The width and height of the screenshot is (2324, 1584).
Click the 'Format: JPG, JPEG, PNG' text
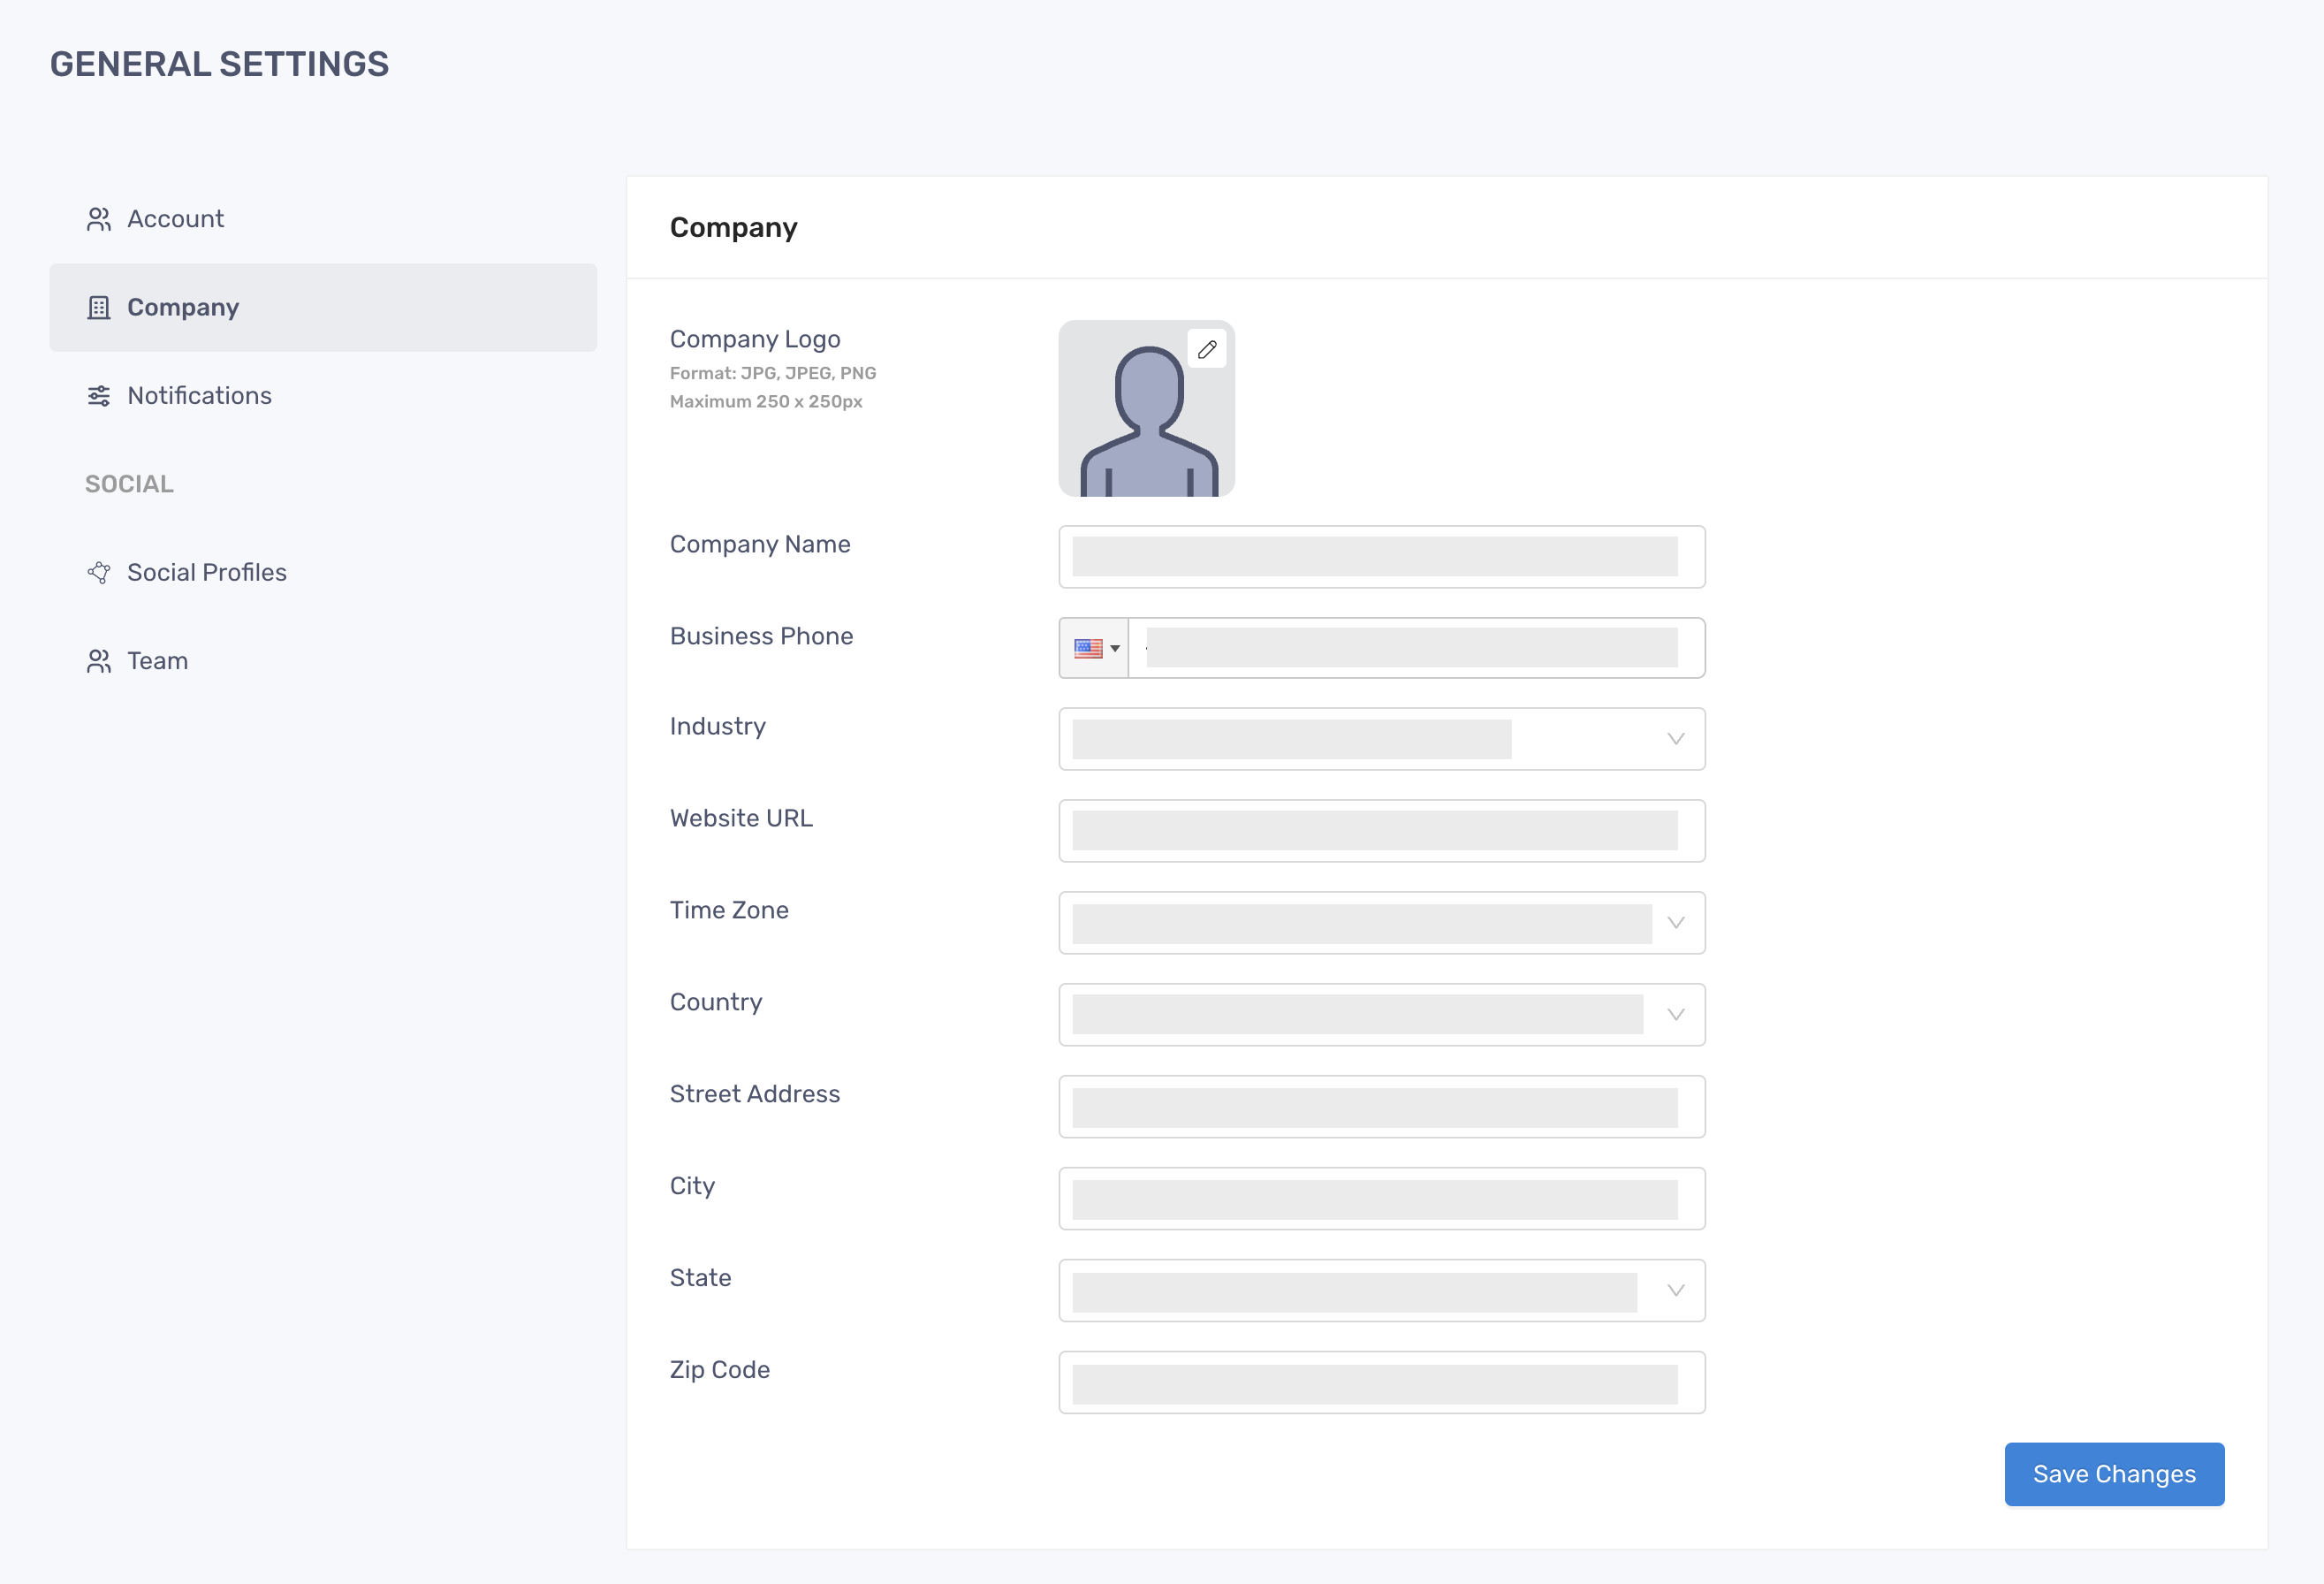tap(773, 373)
